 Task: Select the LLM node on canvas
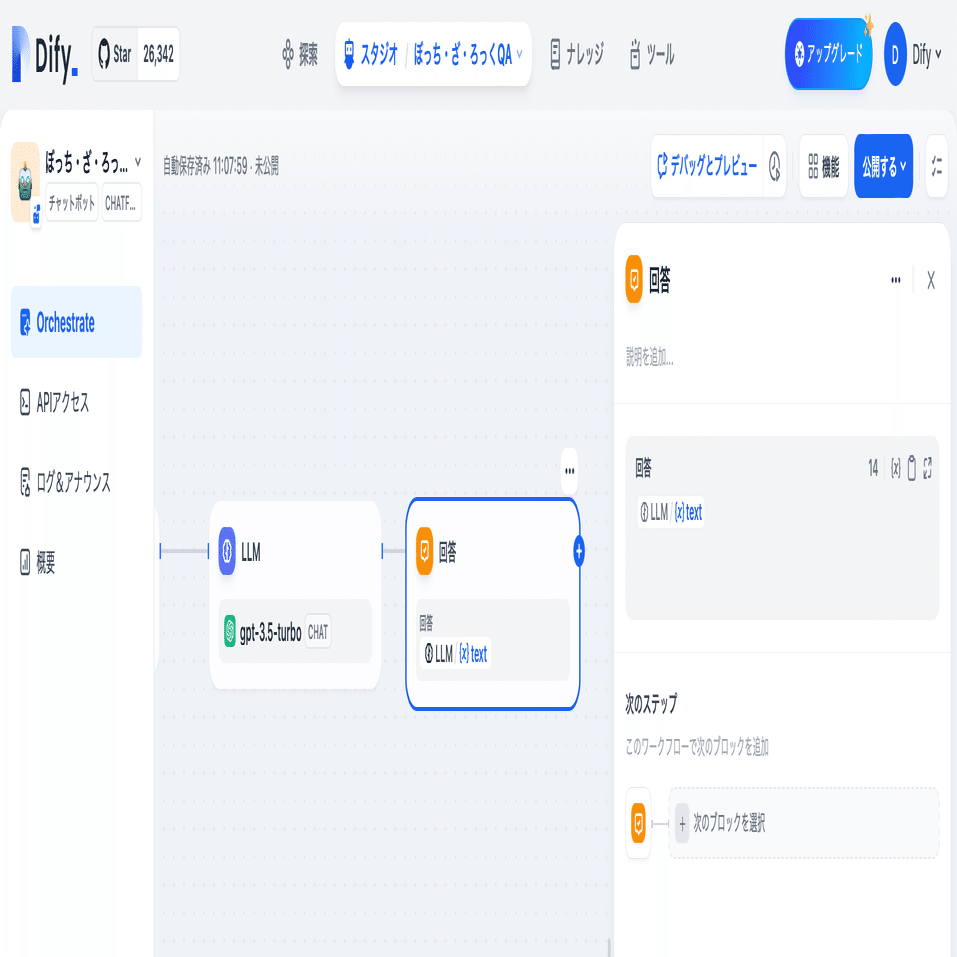(295, 595)
